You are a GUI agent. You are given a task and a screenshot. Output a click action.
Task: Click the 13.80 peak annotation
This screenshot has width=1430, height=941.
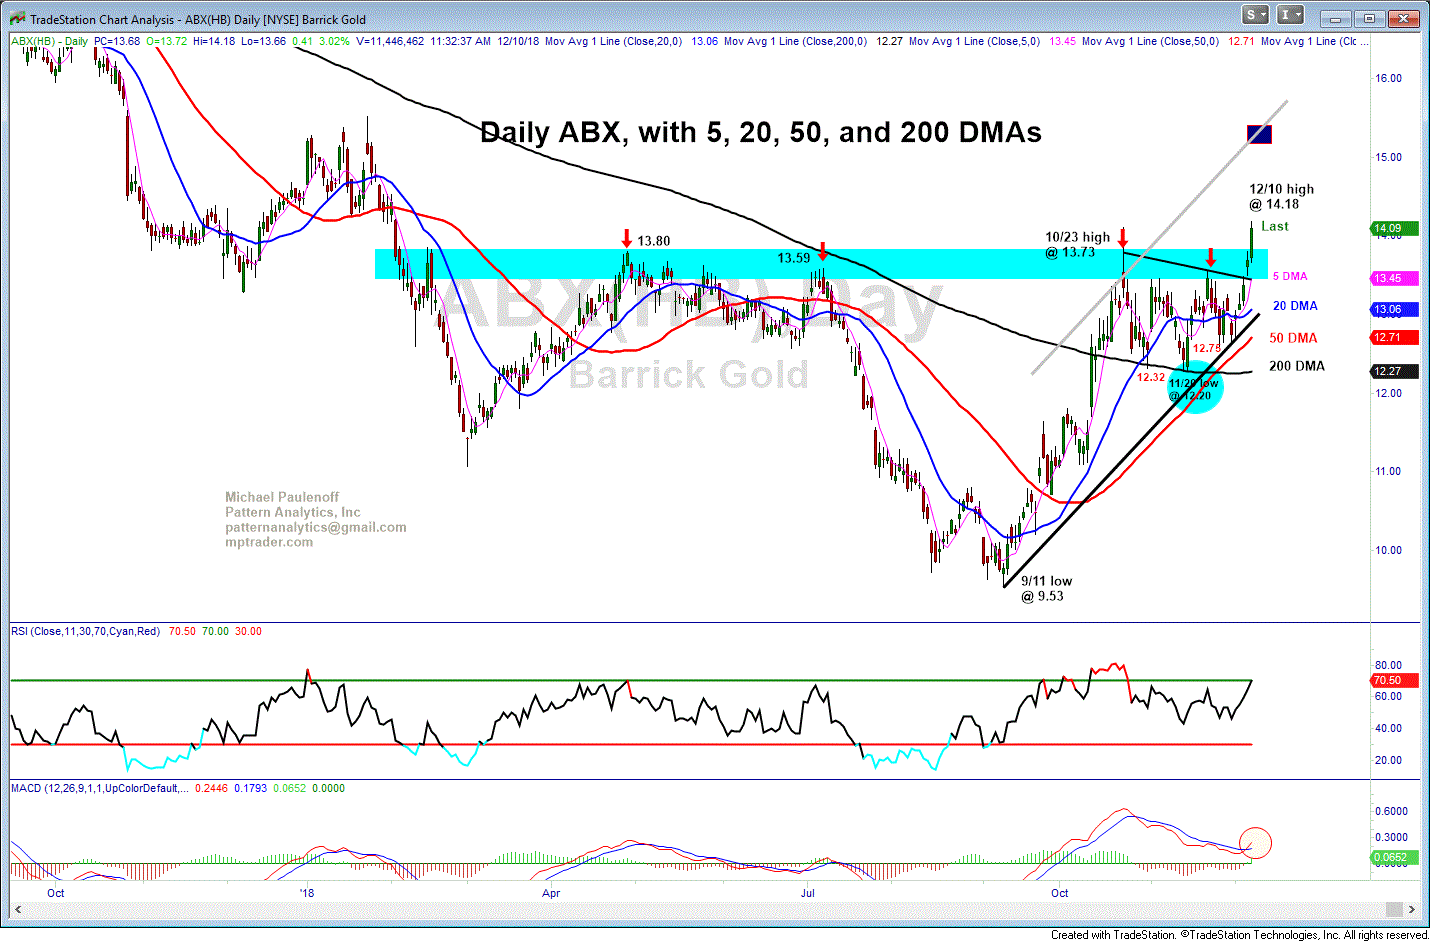pos(654,241)
